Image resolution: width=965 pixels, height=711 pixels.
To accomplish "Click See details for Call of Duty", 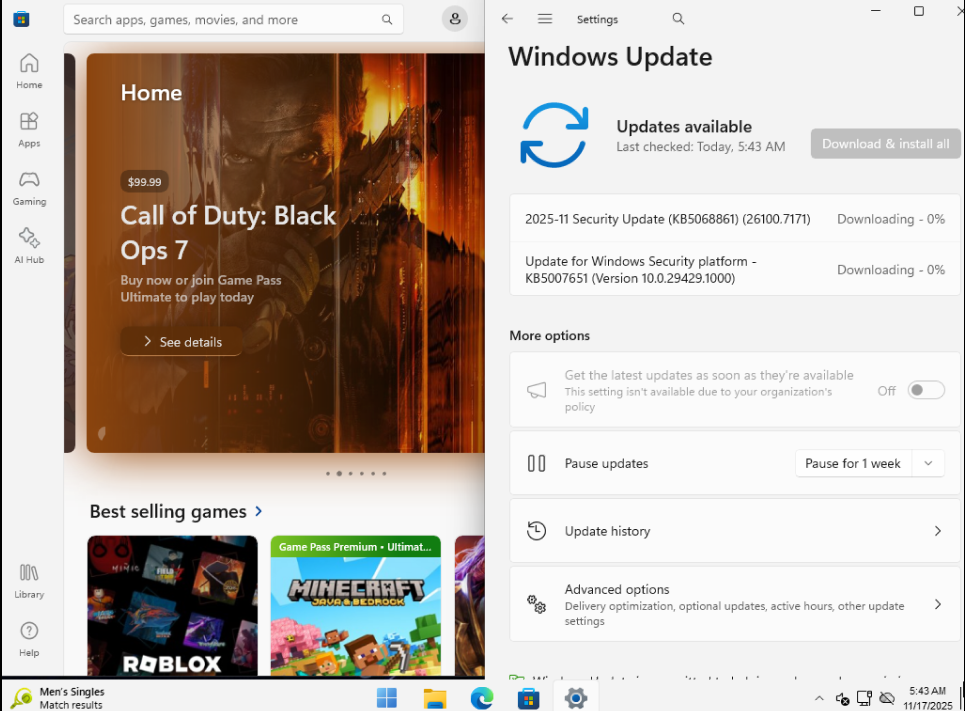I will pos(182,342).
